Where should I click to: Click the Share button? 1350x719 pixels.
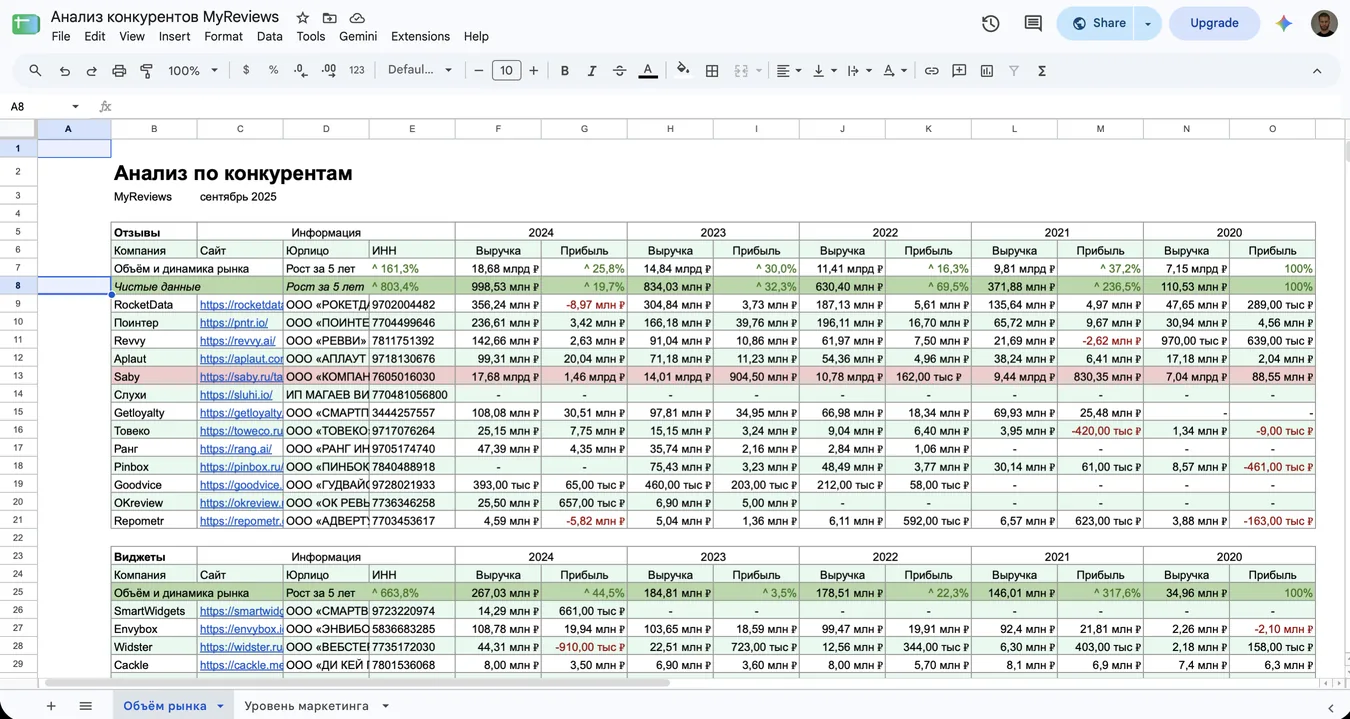tap(1097, 23)
